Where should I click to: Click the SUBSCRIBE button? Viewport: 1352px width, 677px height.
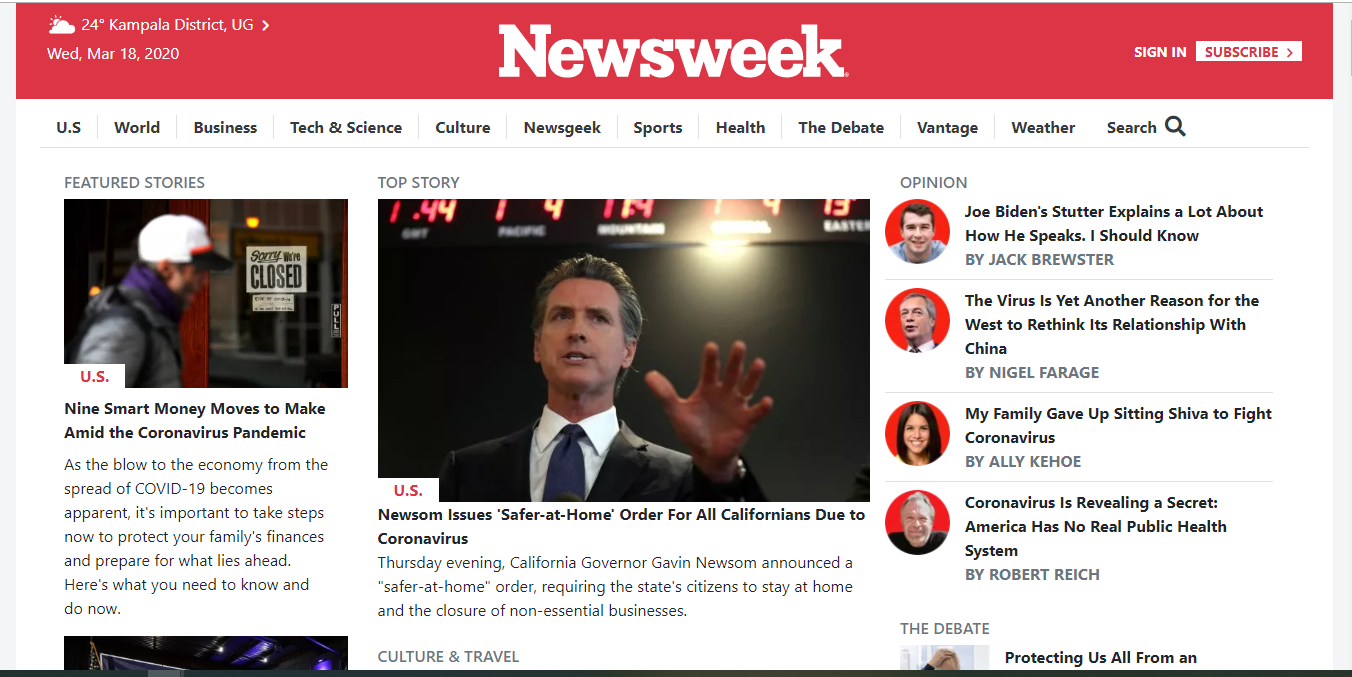pos(1248,52)
